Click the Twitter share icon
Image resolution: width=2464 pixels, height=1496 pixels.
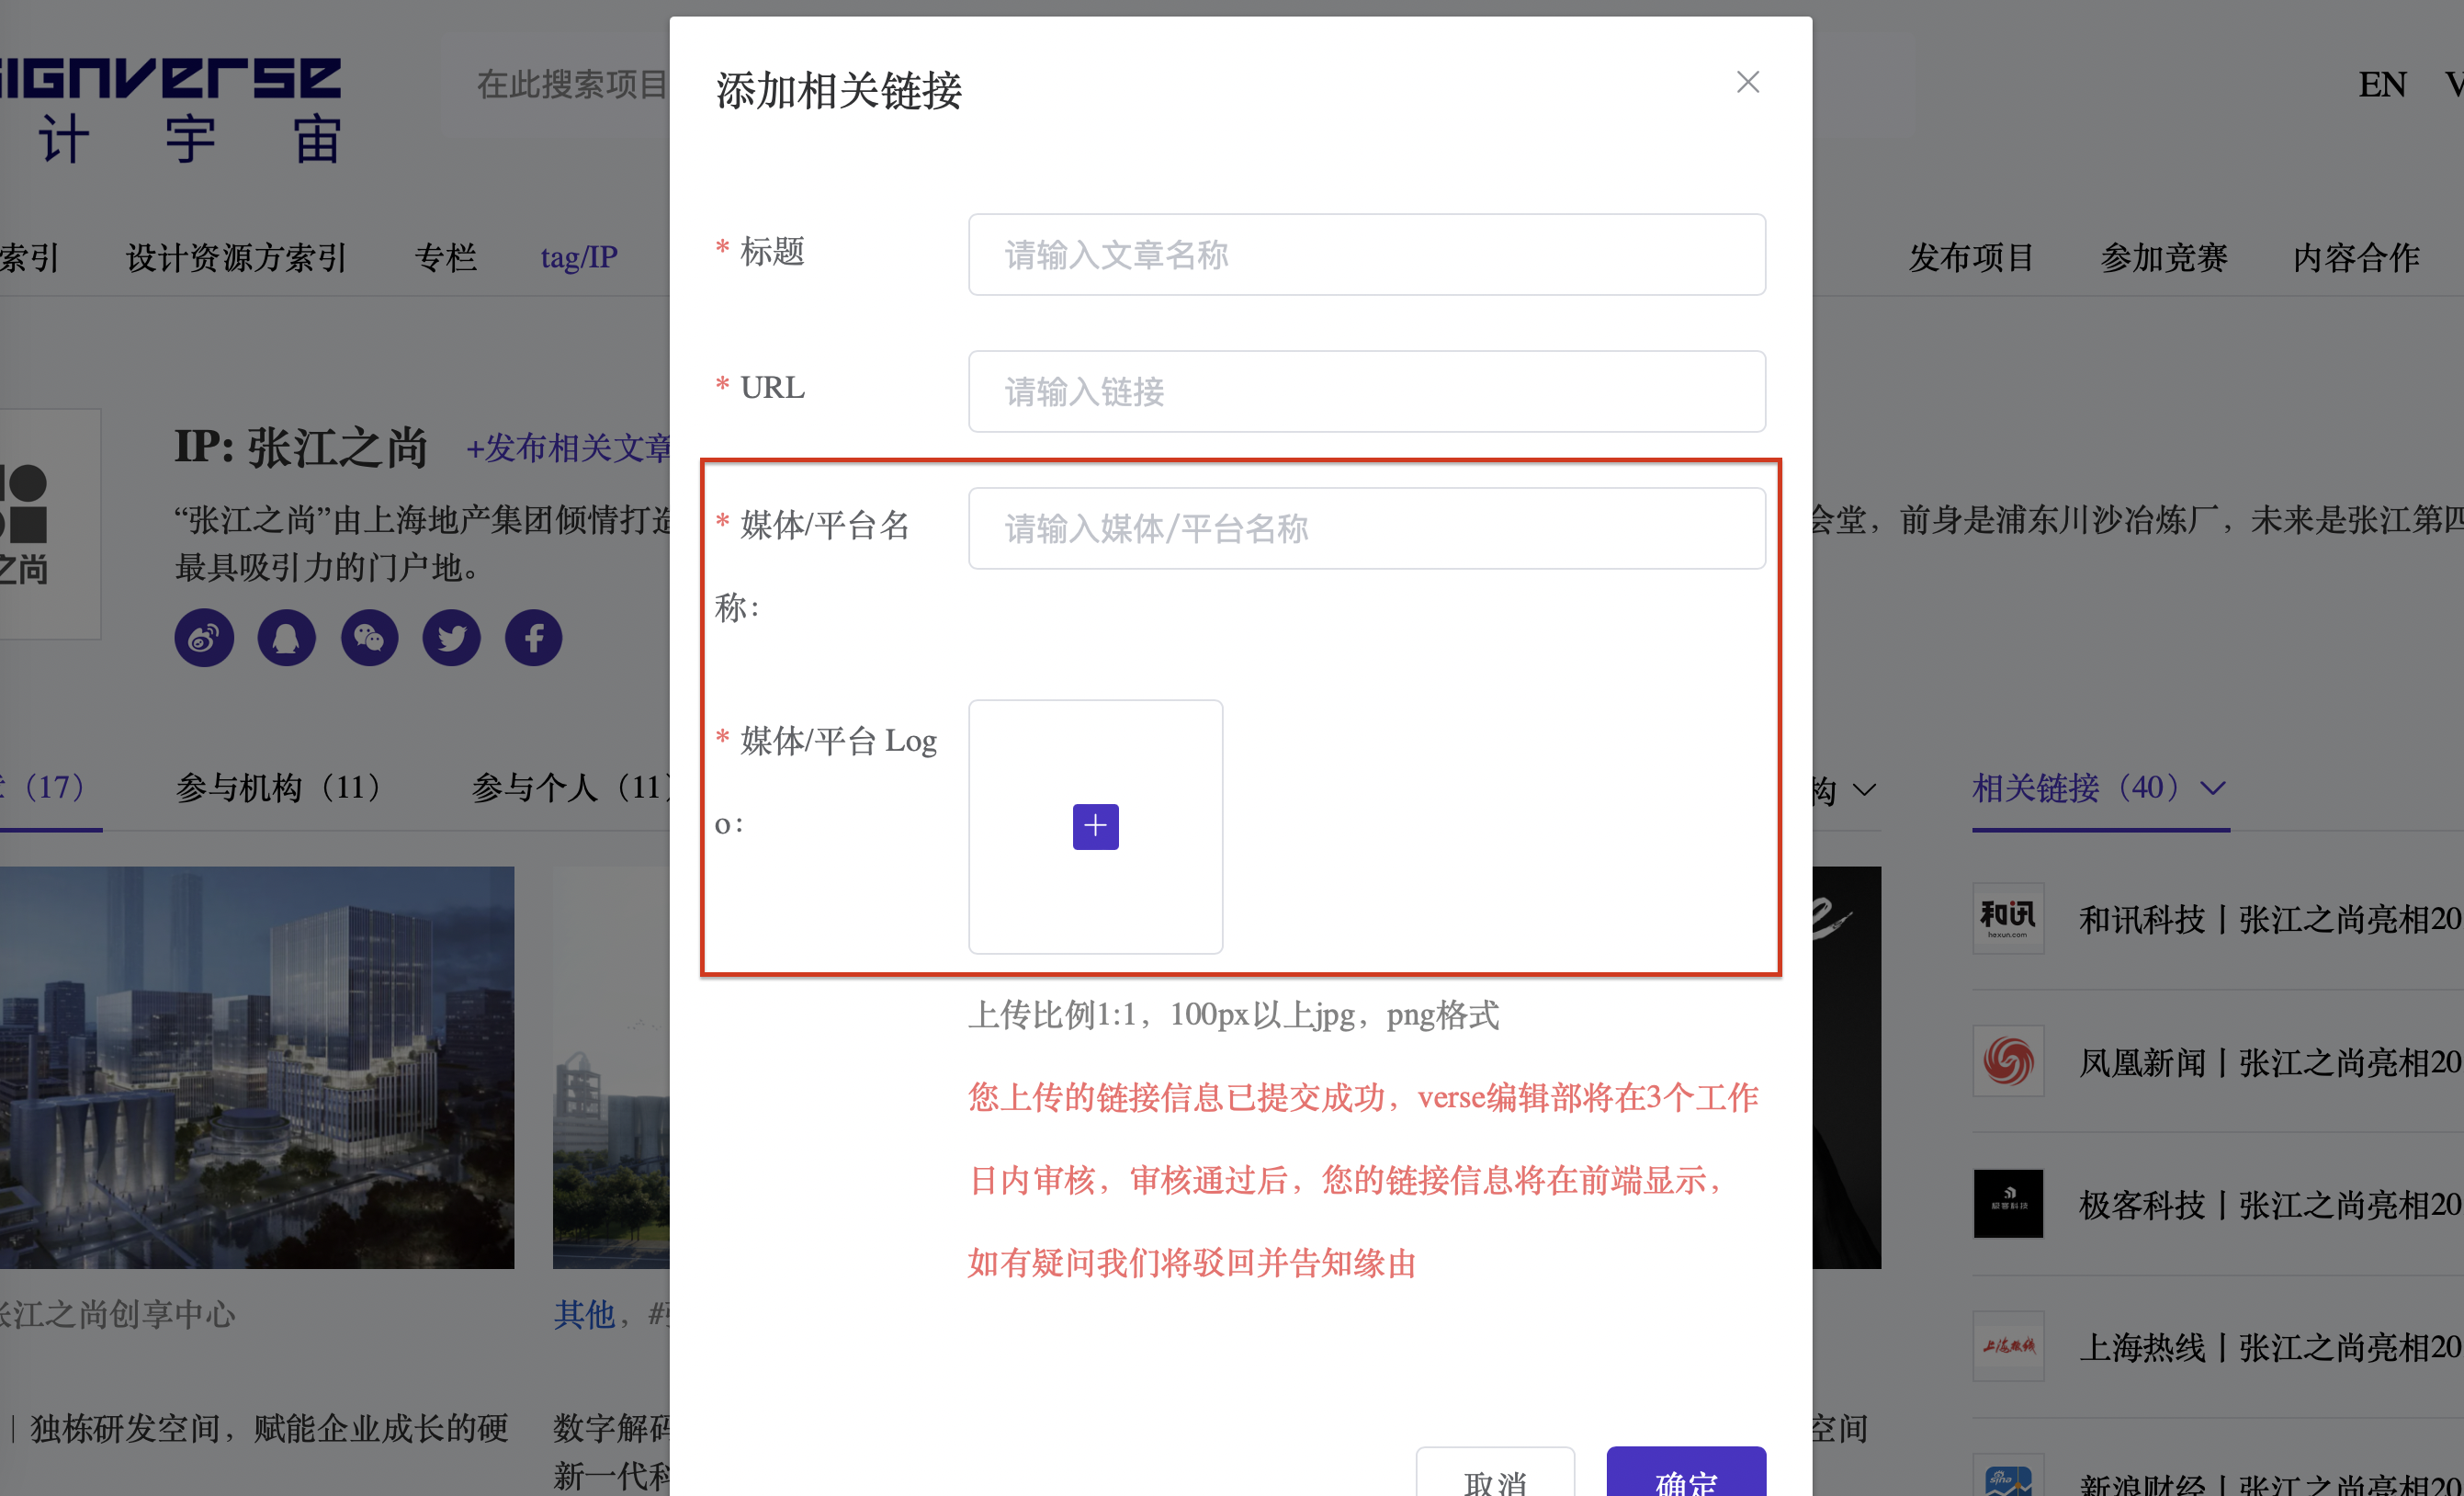point(451,638)
